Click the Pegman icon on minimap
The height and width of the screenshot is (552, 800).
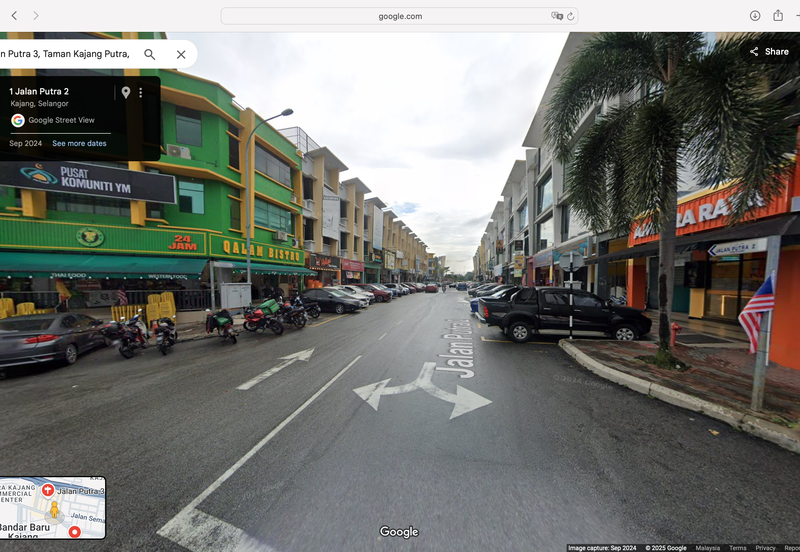(54, 510)
